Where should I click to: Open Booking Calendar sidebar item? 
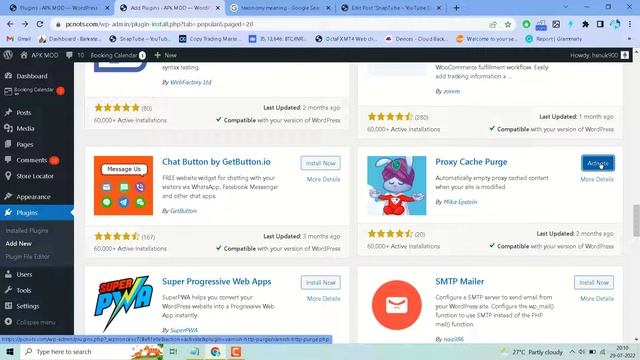pos(34,91)
